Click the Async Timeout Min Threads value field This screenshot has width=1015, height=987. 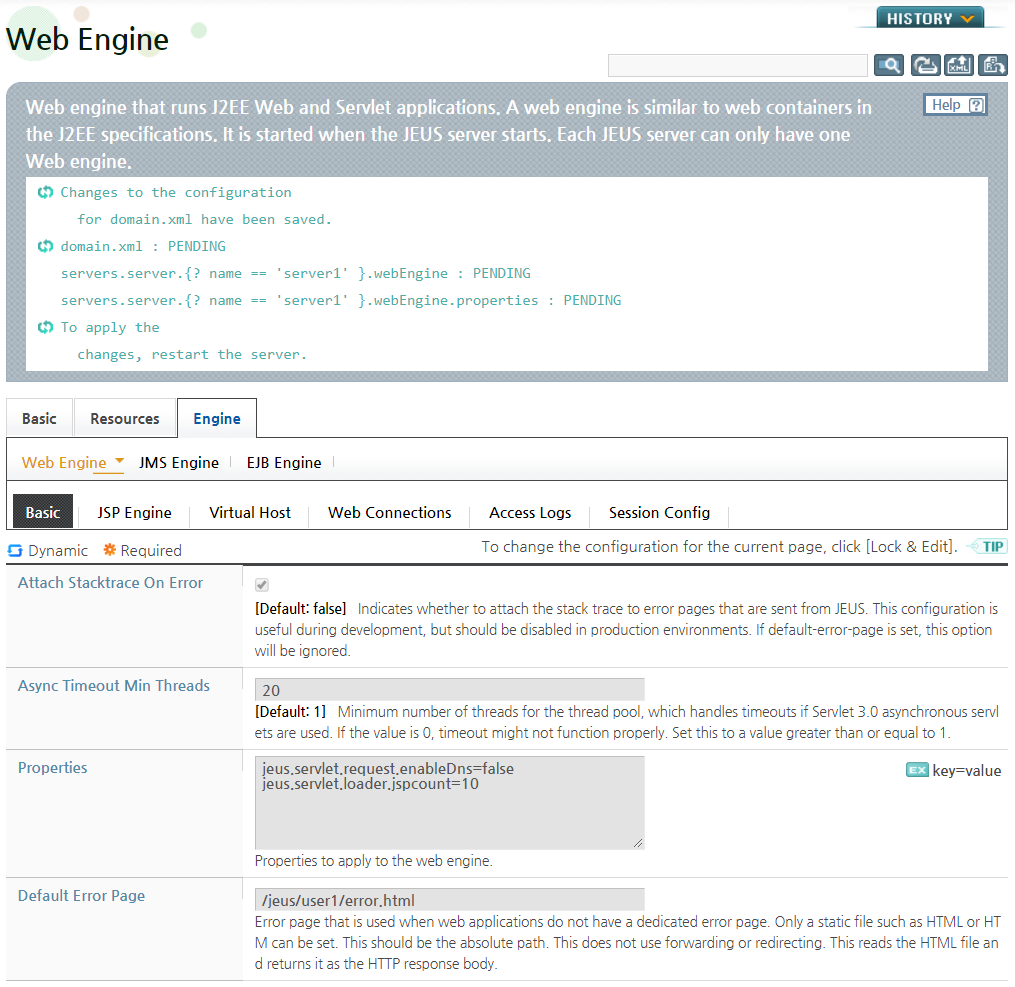coord(449,690)
